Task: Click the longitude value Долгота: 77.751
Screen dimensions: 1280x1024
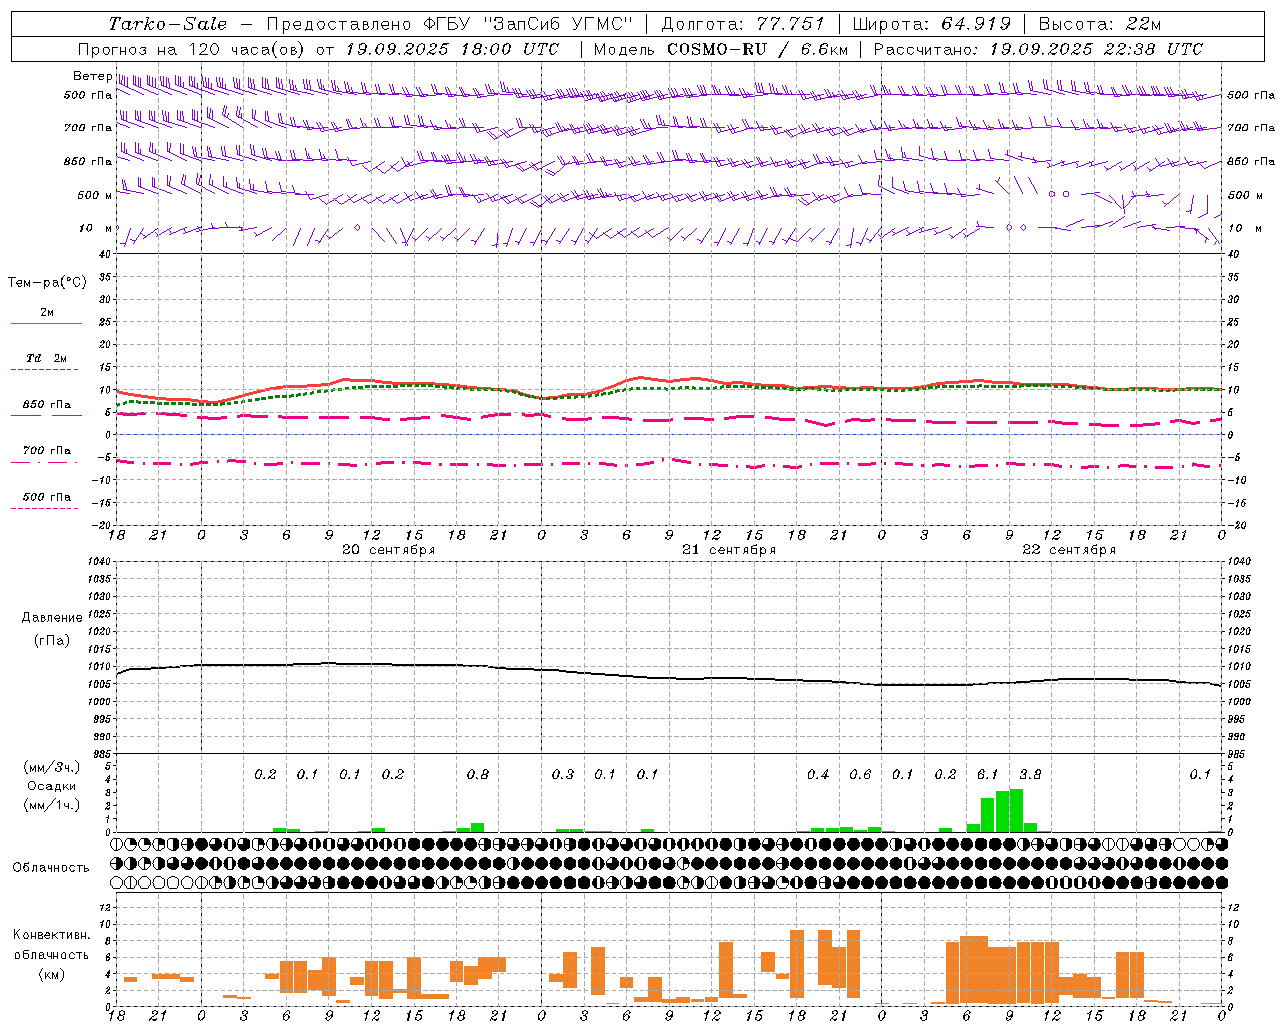Action: (743, 24)
